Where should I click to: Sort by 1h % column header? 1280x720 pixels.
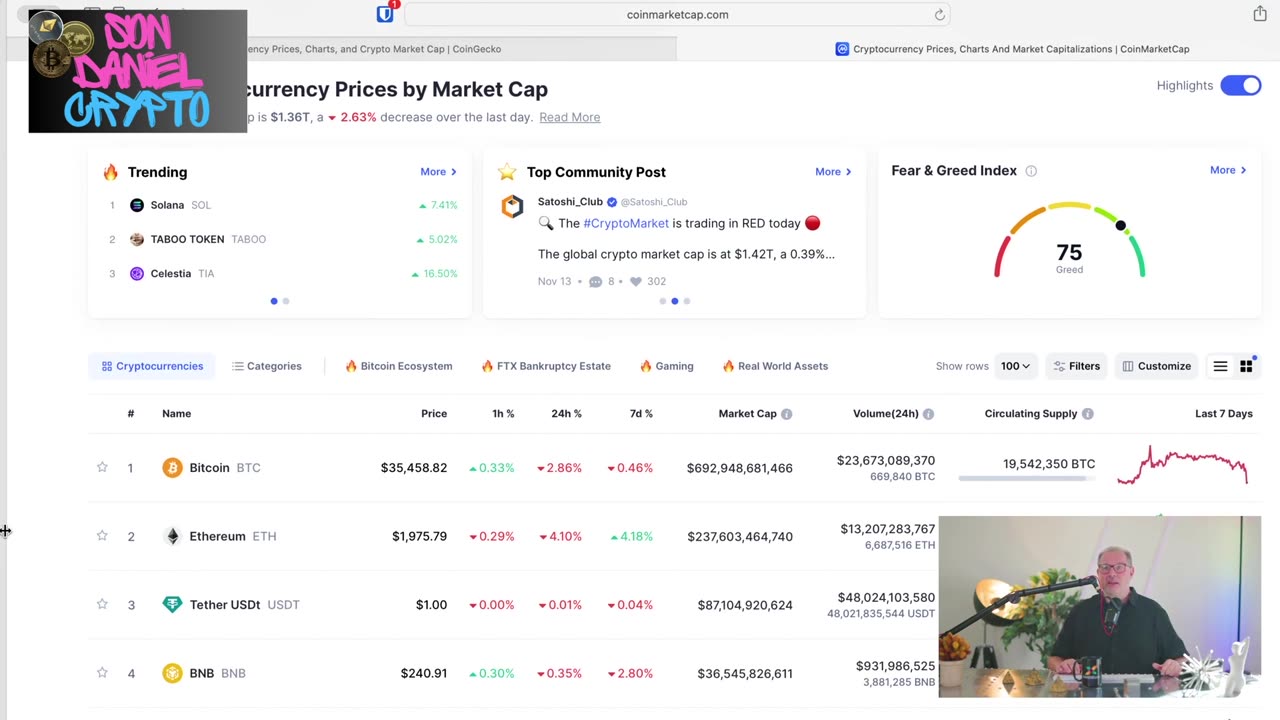[x=503, y=414]
